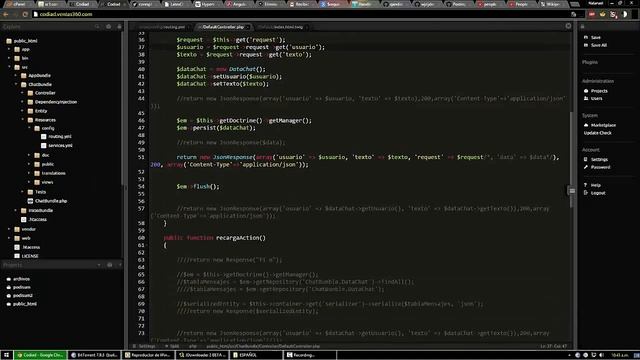The height and width of the screenshot is (360, 640).
Task: Click the archivos project icon
Action: (9, 279)
